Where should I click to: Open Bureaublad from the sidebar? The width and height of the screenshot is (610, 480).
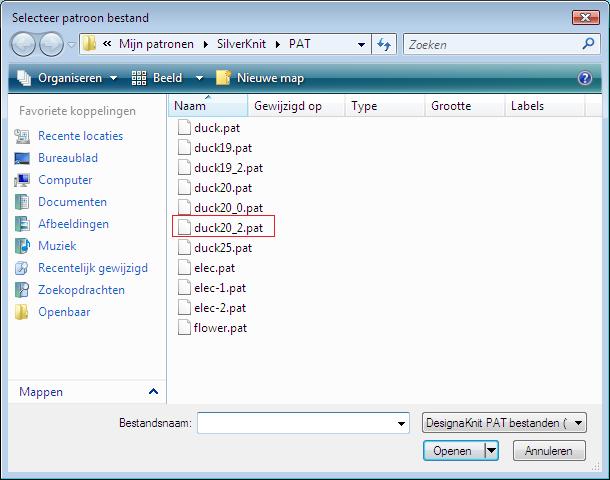pyautogui.click(x=67, y=158)
